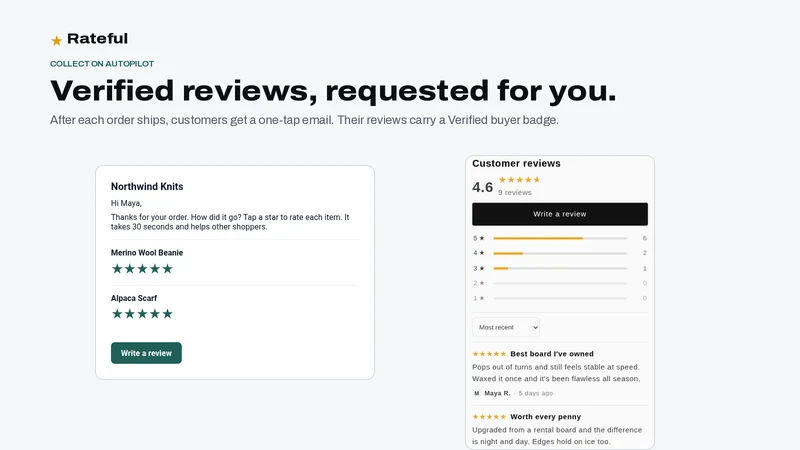The image size is (800, 450).
Task: Click Maya R. avatar icon
Action: click(477, 393)
